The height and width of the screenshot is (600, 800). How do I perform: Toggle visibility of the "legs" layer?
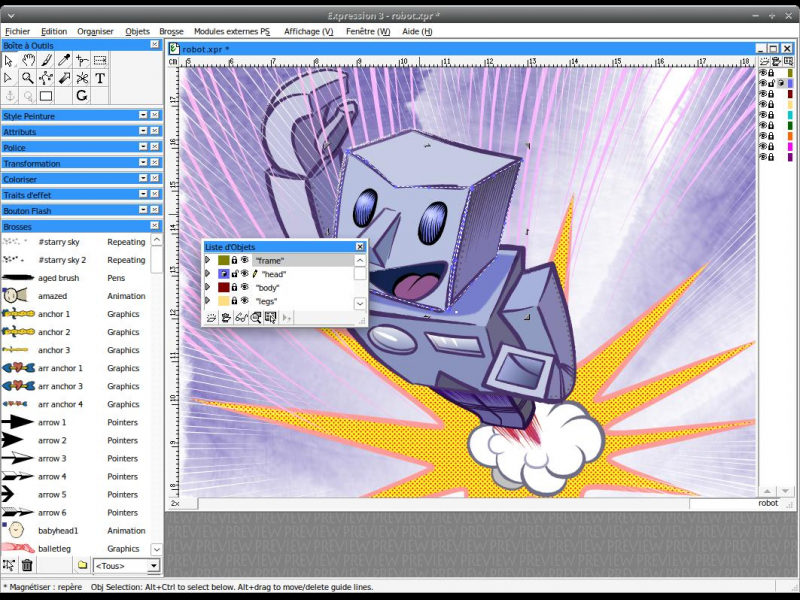coord(245,301)
